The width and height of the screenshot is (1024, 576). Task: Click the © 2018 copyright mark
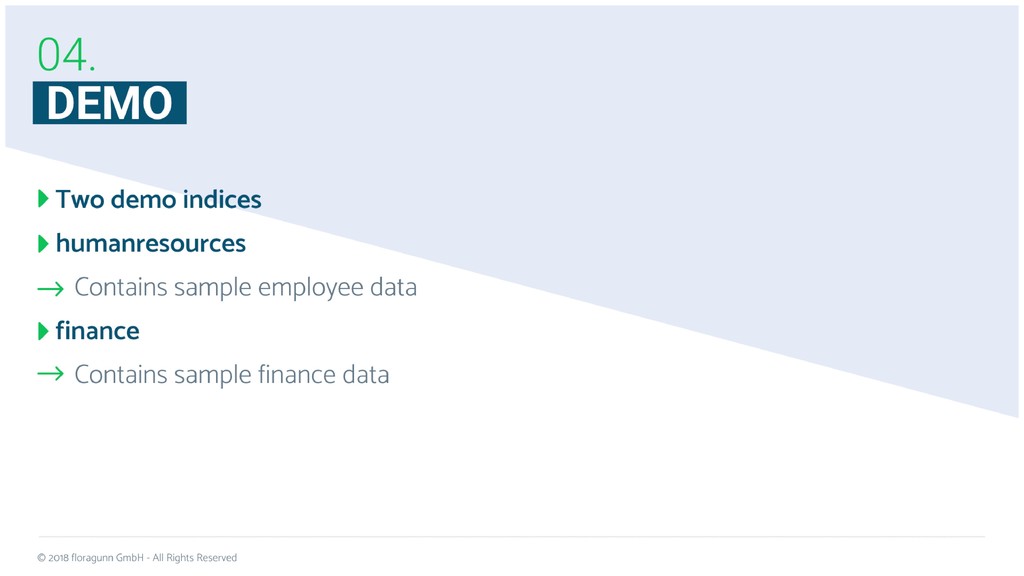point(53,558)
